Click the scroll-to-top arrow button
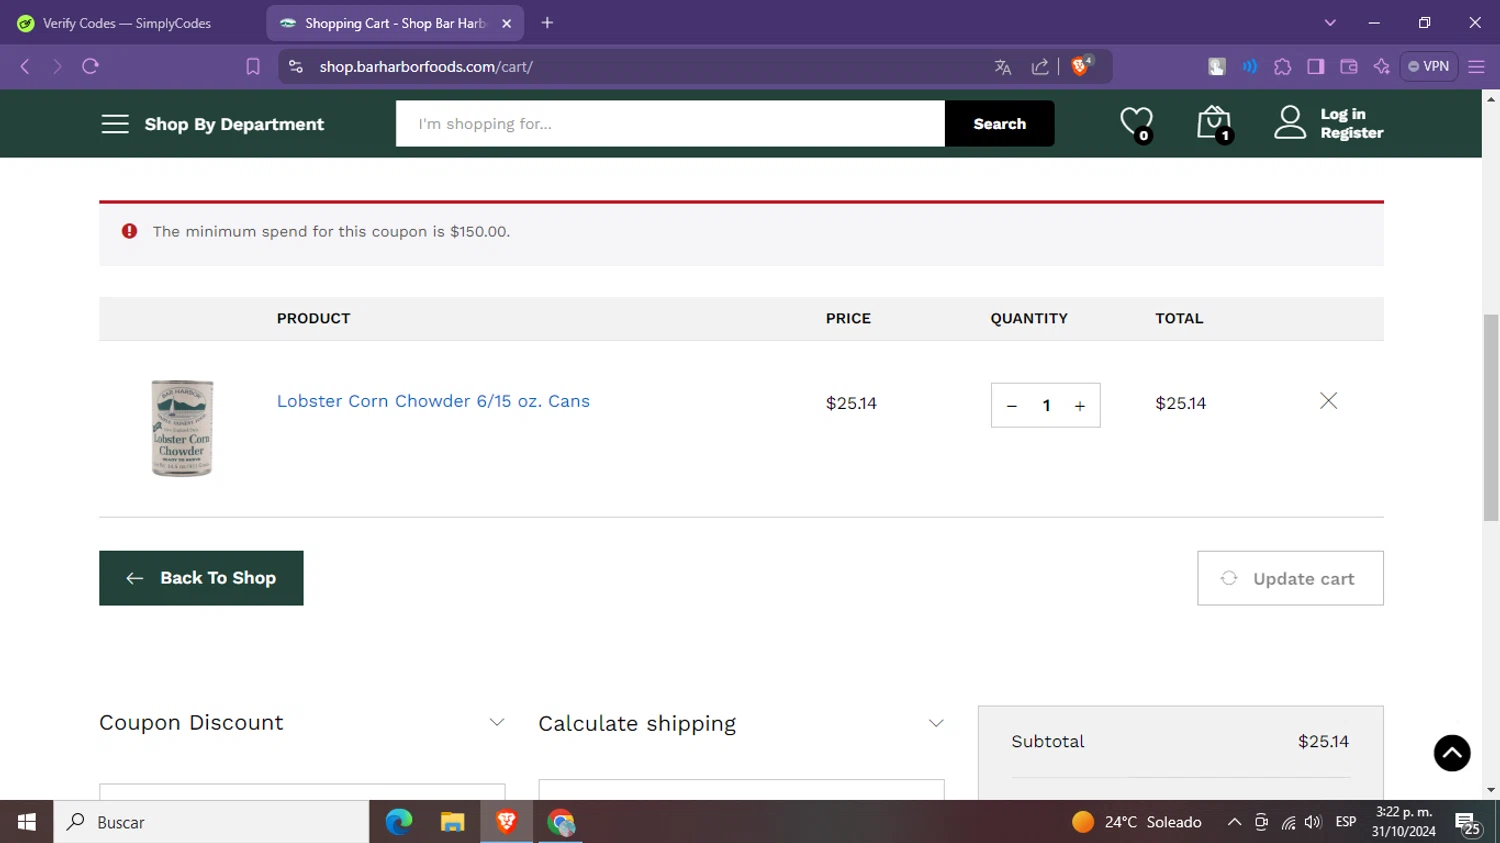The height and width of the screenshot is (843, 1500). (x=1452, y=753)
